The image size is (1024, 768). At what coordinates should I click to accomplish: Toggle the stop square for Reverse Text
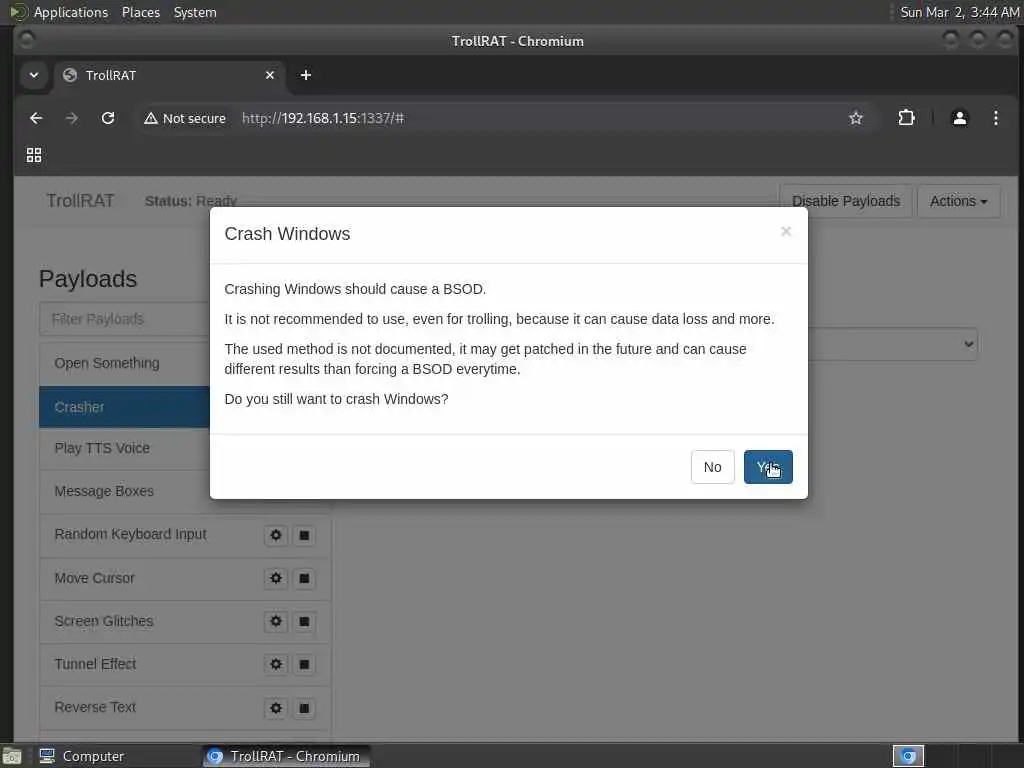[304, 708]
